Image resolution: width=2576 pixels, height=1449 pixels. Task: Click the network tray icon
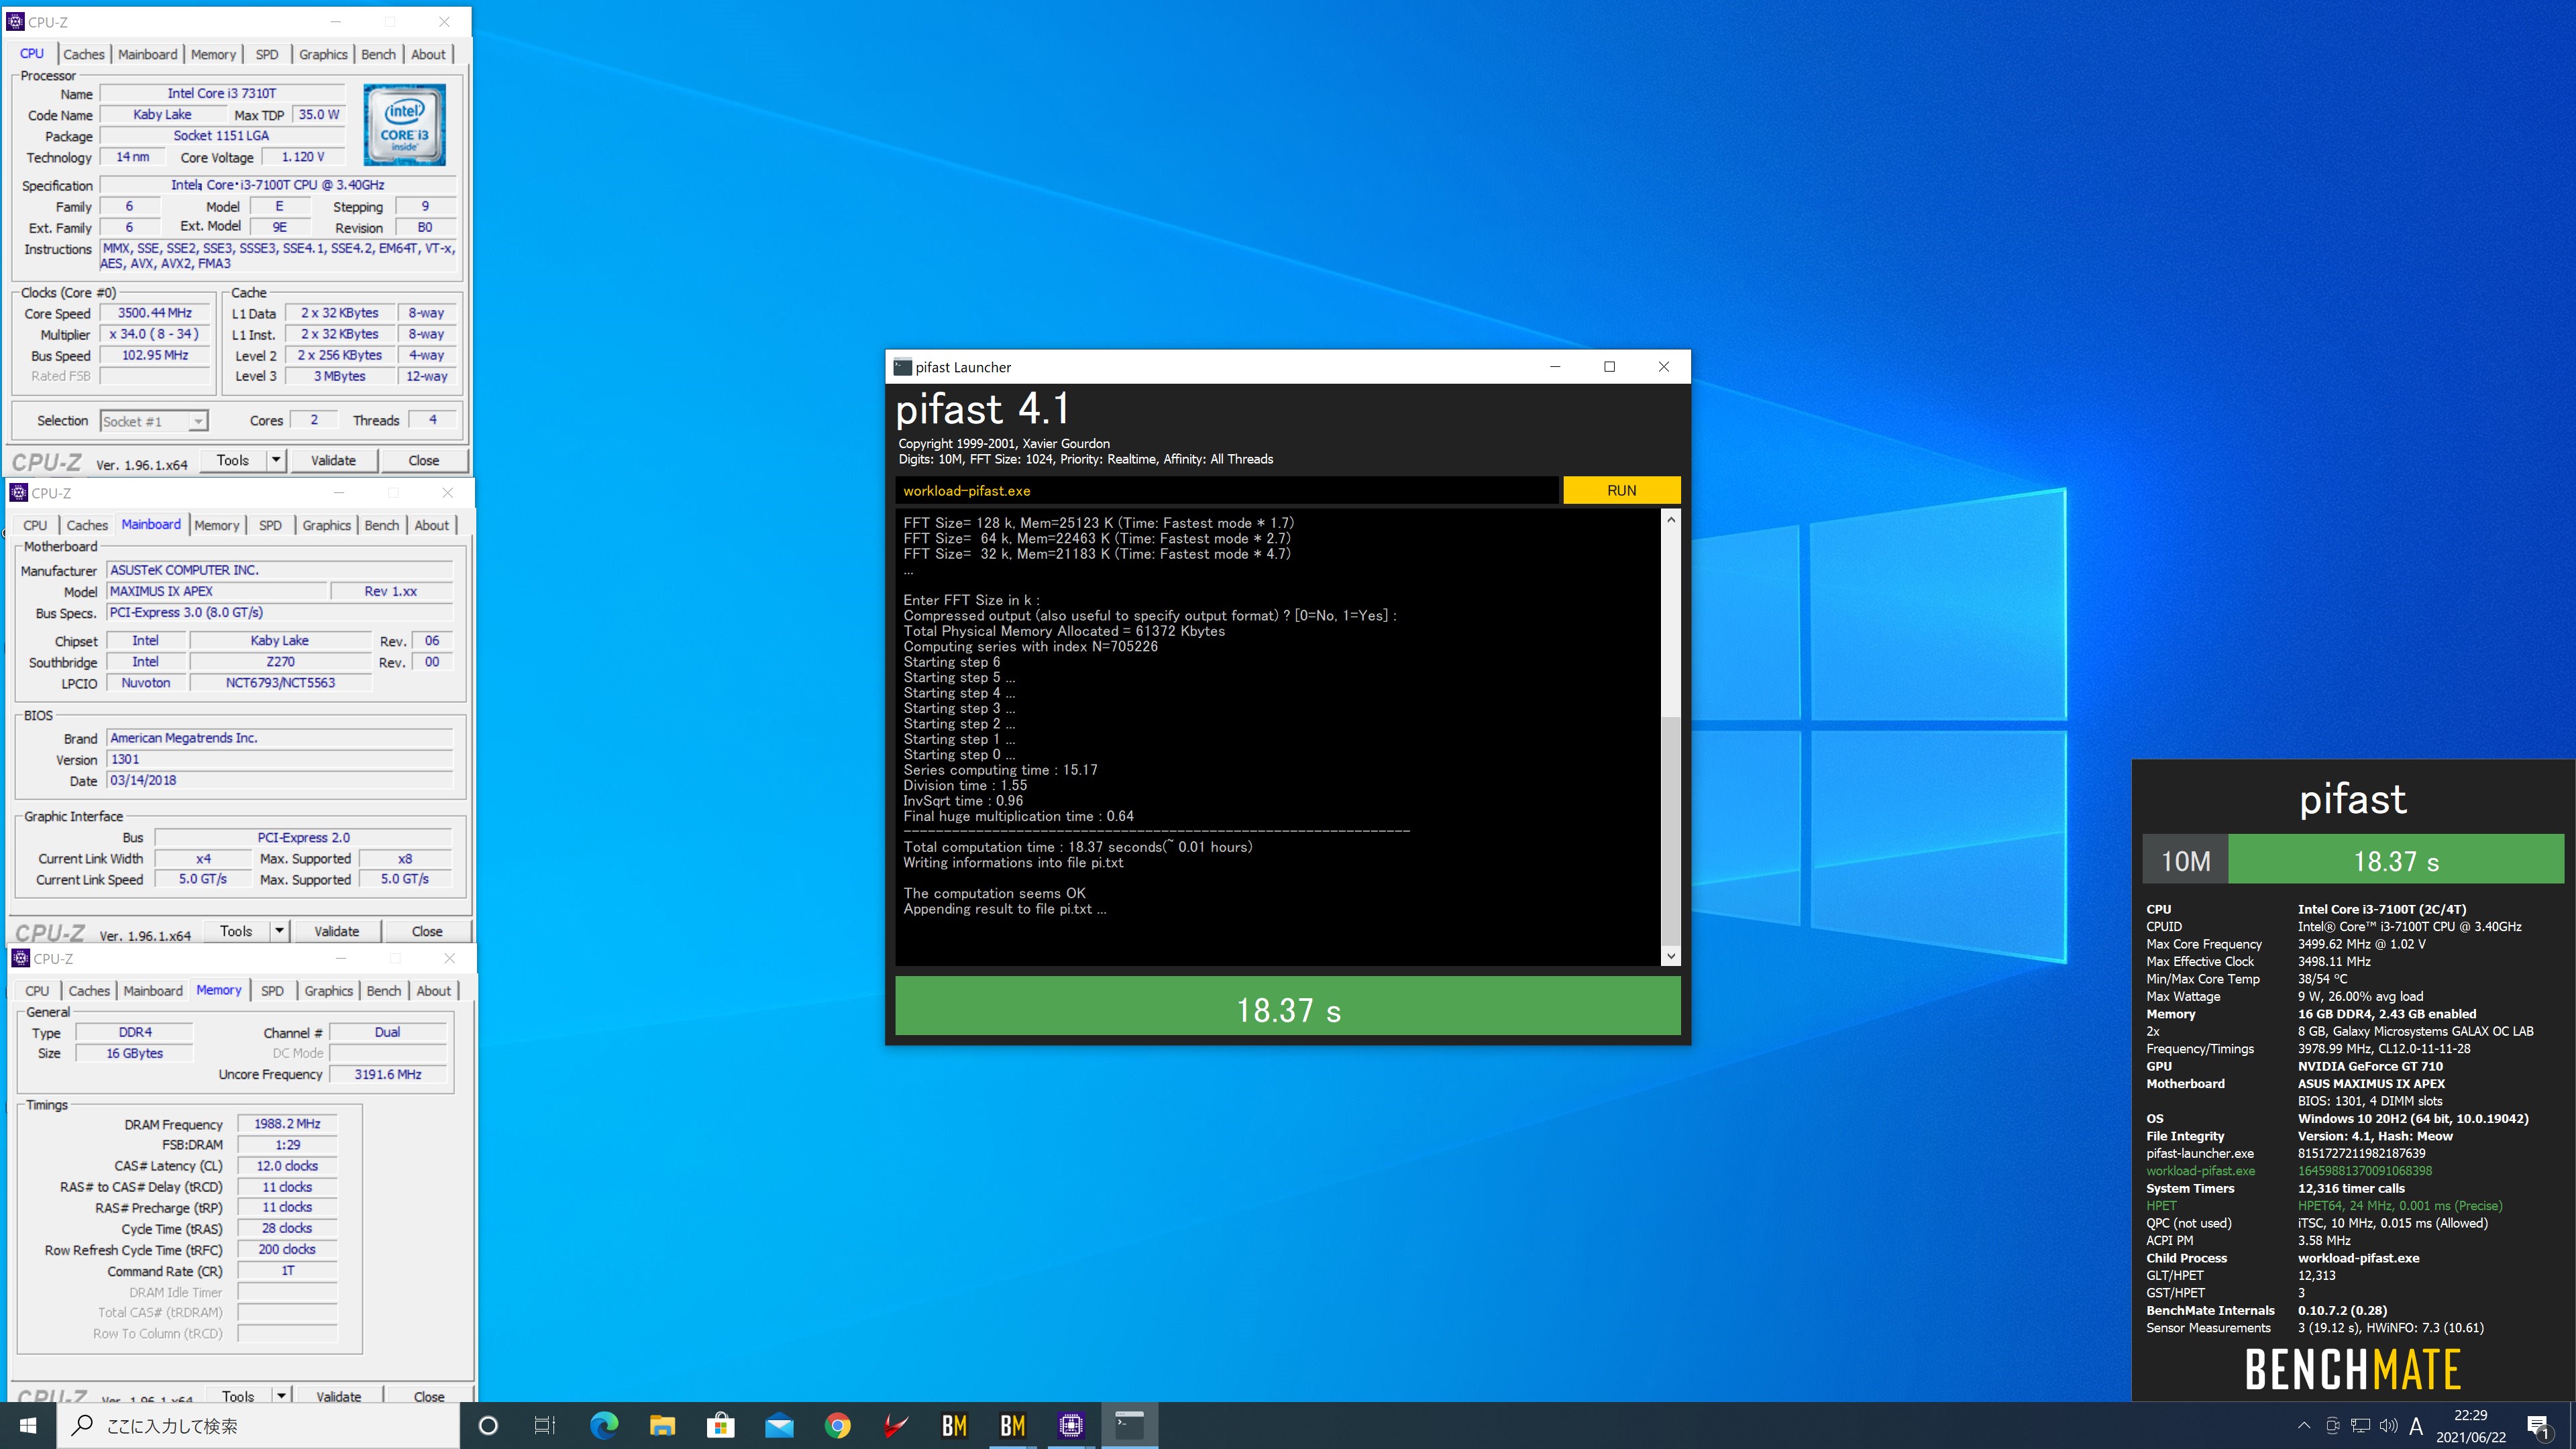[x=2361, y=1425]
